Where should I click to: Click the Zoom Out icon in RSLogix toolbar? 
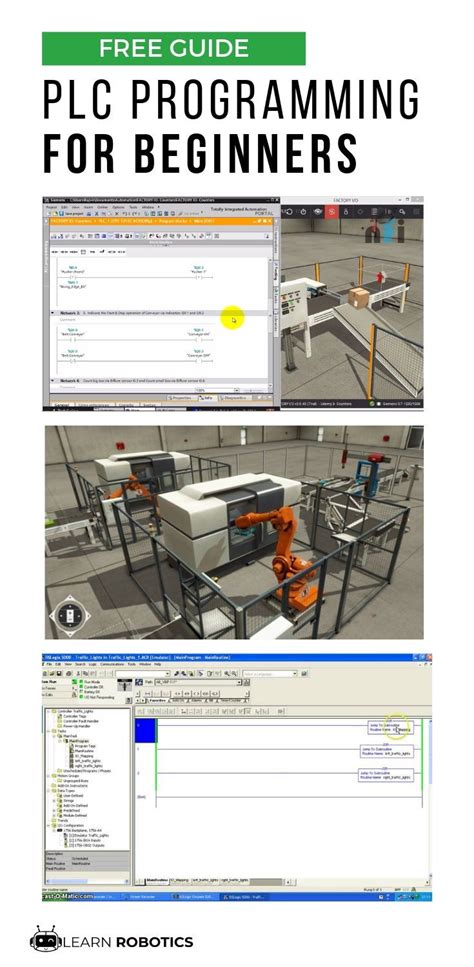click(234, 673)
